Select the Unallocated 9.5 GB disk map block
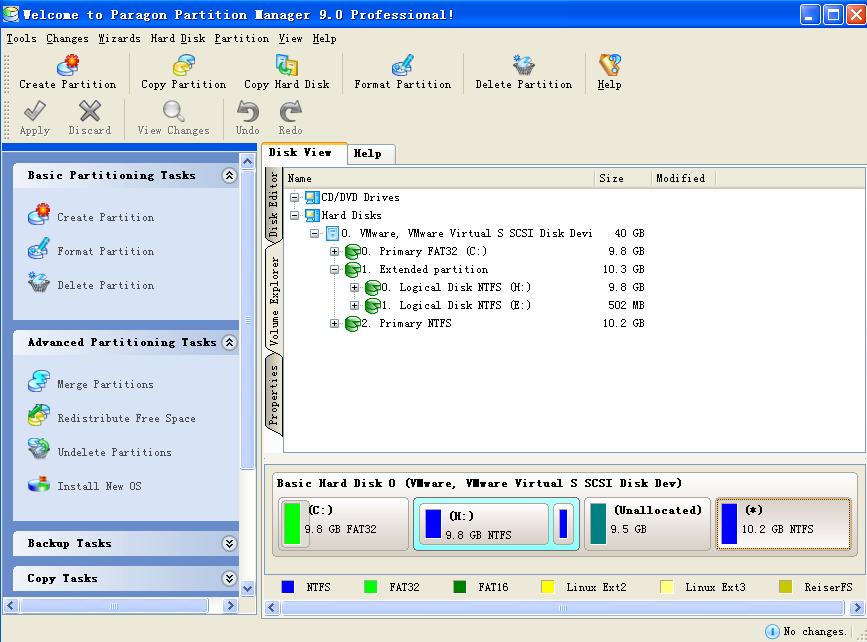Viewport: 867px width, 642px height. click(x=647, y=524)
